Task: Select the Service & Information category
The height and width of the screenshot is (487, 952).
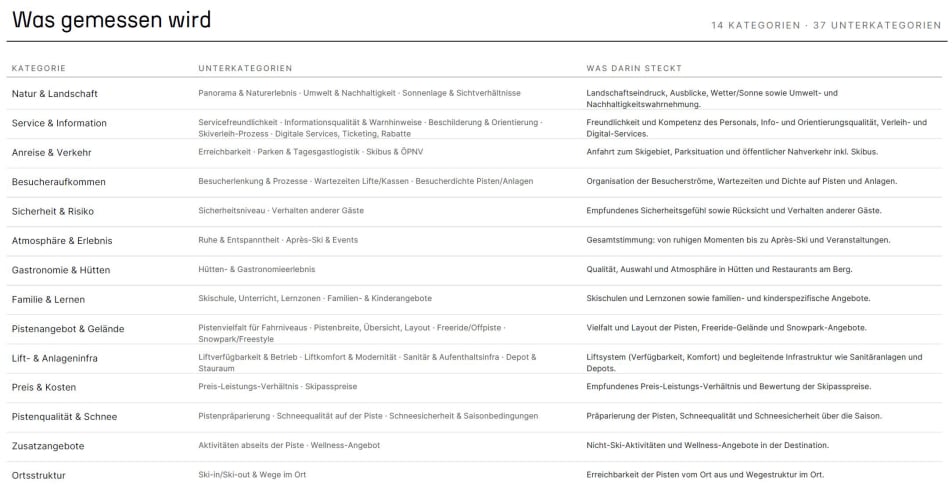Action: coord(59,123)
